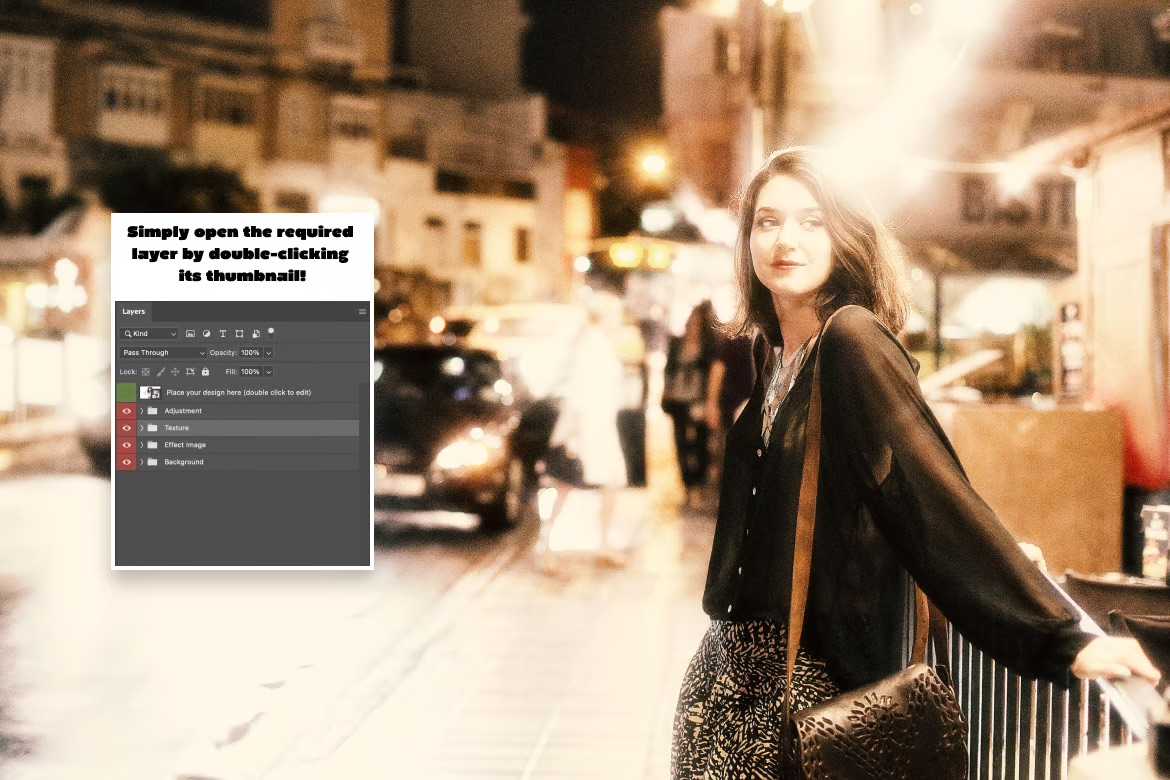Click the Layers panel tab
Image resolution: width=1170 pixels, height=780 pixels.
click(x=133, y=311)
